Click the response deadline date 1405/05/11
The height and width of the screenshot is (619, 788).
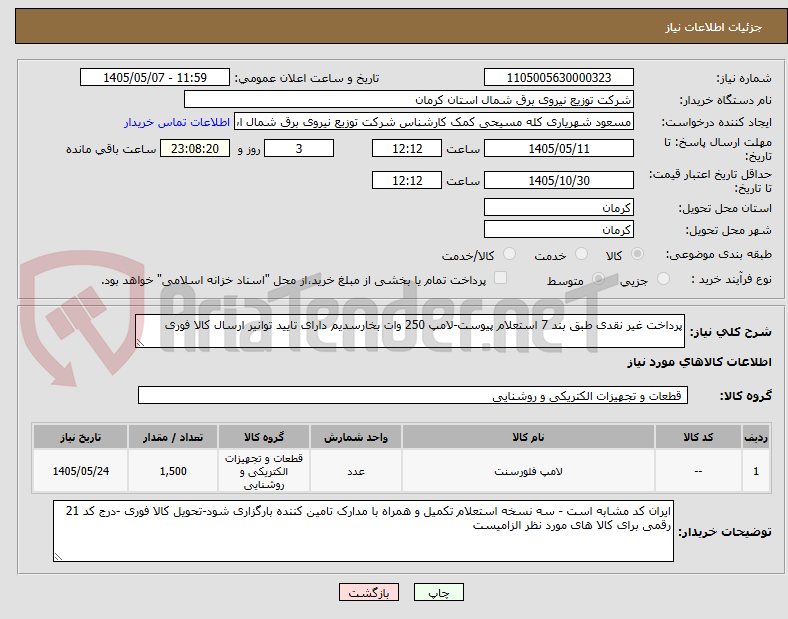pyautogui.click(x=558, y=148)
